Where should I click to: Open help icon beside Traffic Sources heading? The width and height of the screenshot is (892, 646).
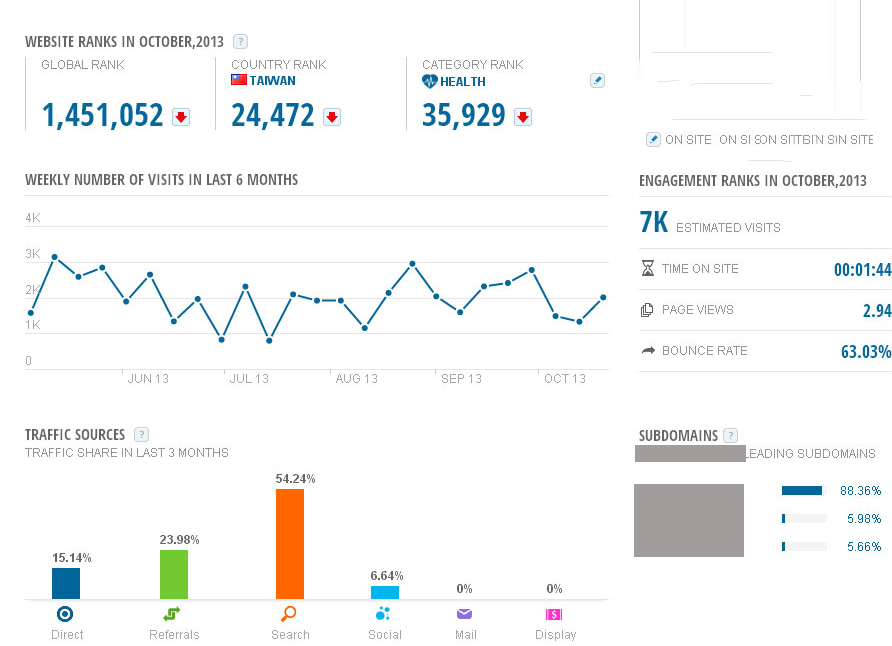click(x=141, y=434)
